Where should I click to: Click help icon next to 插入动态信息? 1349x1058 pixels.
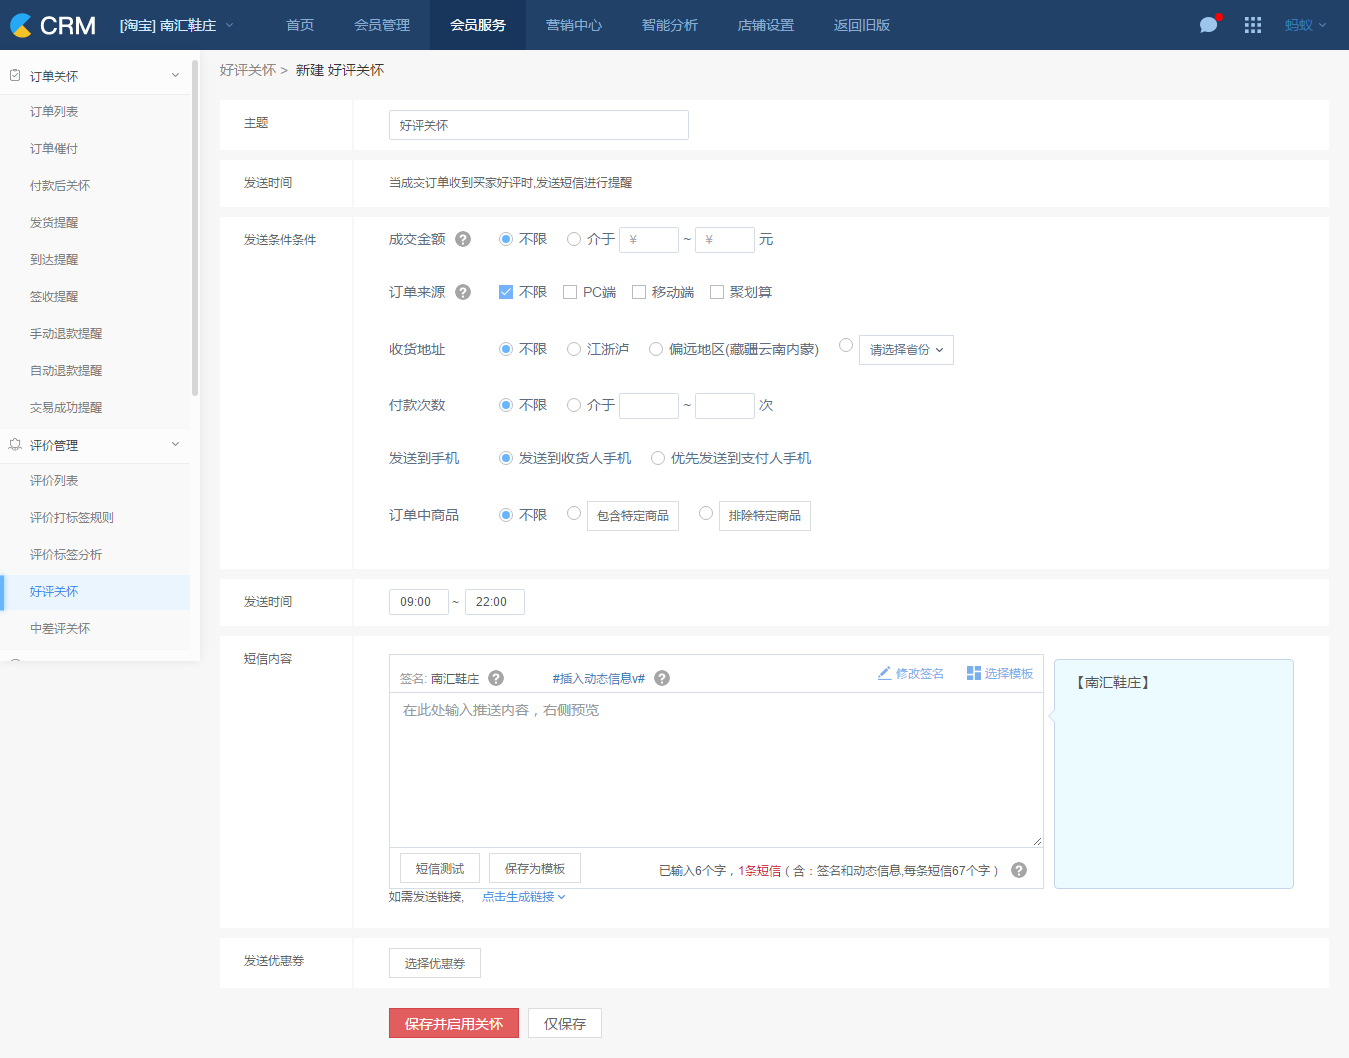click(662, 678)
